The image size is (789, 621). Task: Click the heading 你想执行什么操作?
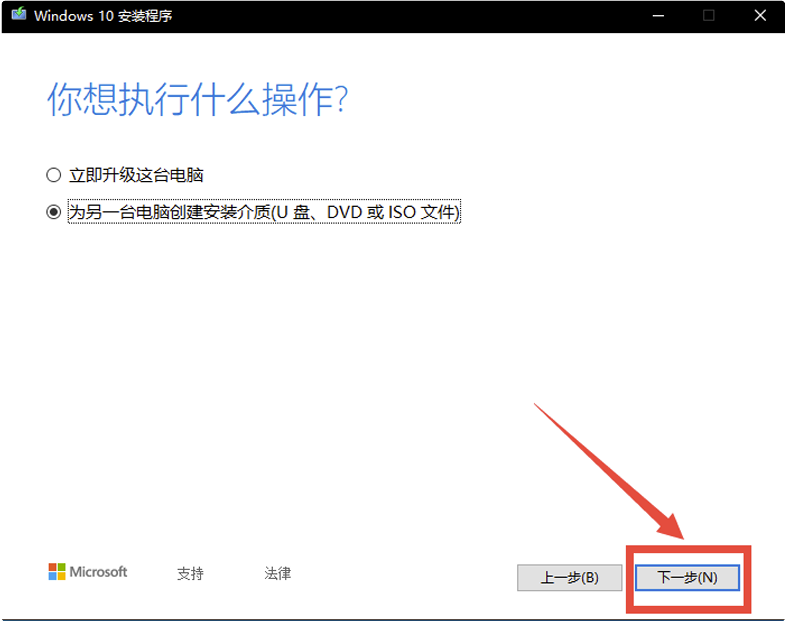(x=197, y=100)
